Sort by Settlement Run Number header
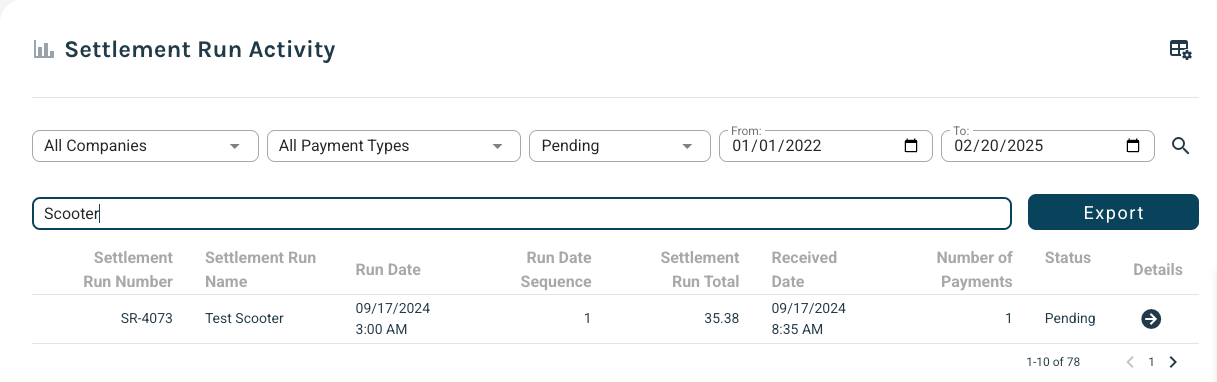The width and height of the screenshot is (1217, 382). (x=128, y=270)
